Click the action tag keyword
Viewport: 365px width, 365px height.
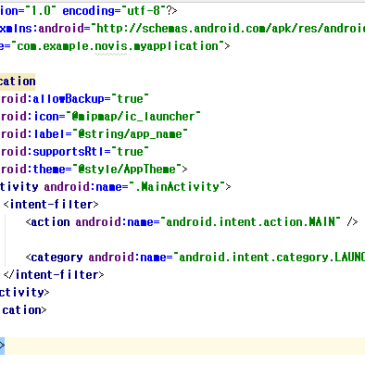[x=50, y=222]
